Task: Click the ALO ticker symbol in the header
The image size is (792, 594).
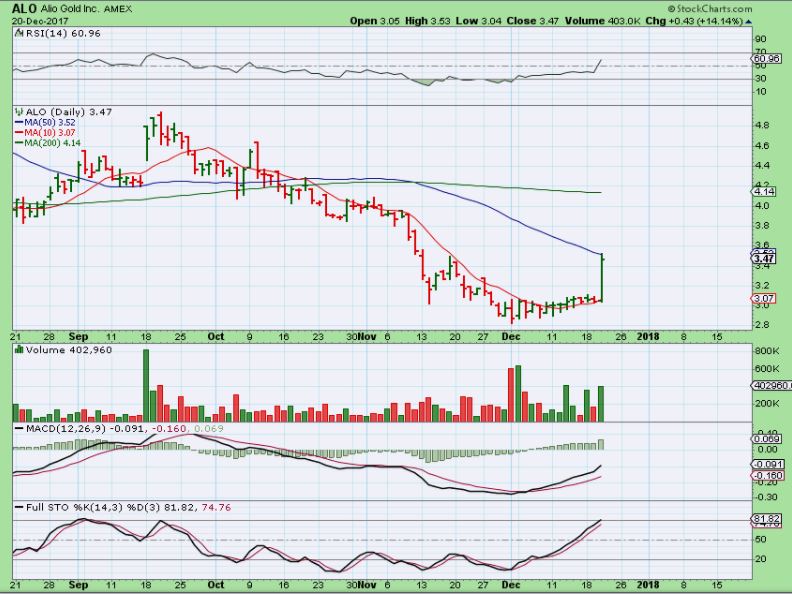Action: click(25, 7)
